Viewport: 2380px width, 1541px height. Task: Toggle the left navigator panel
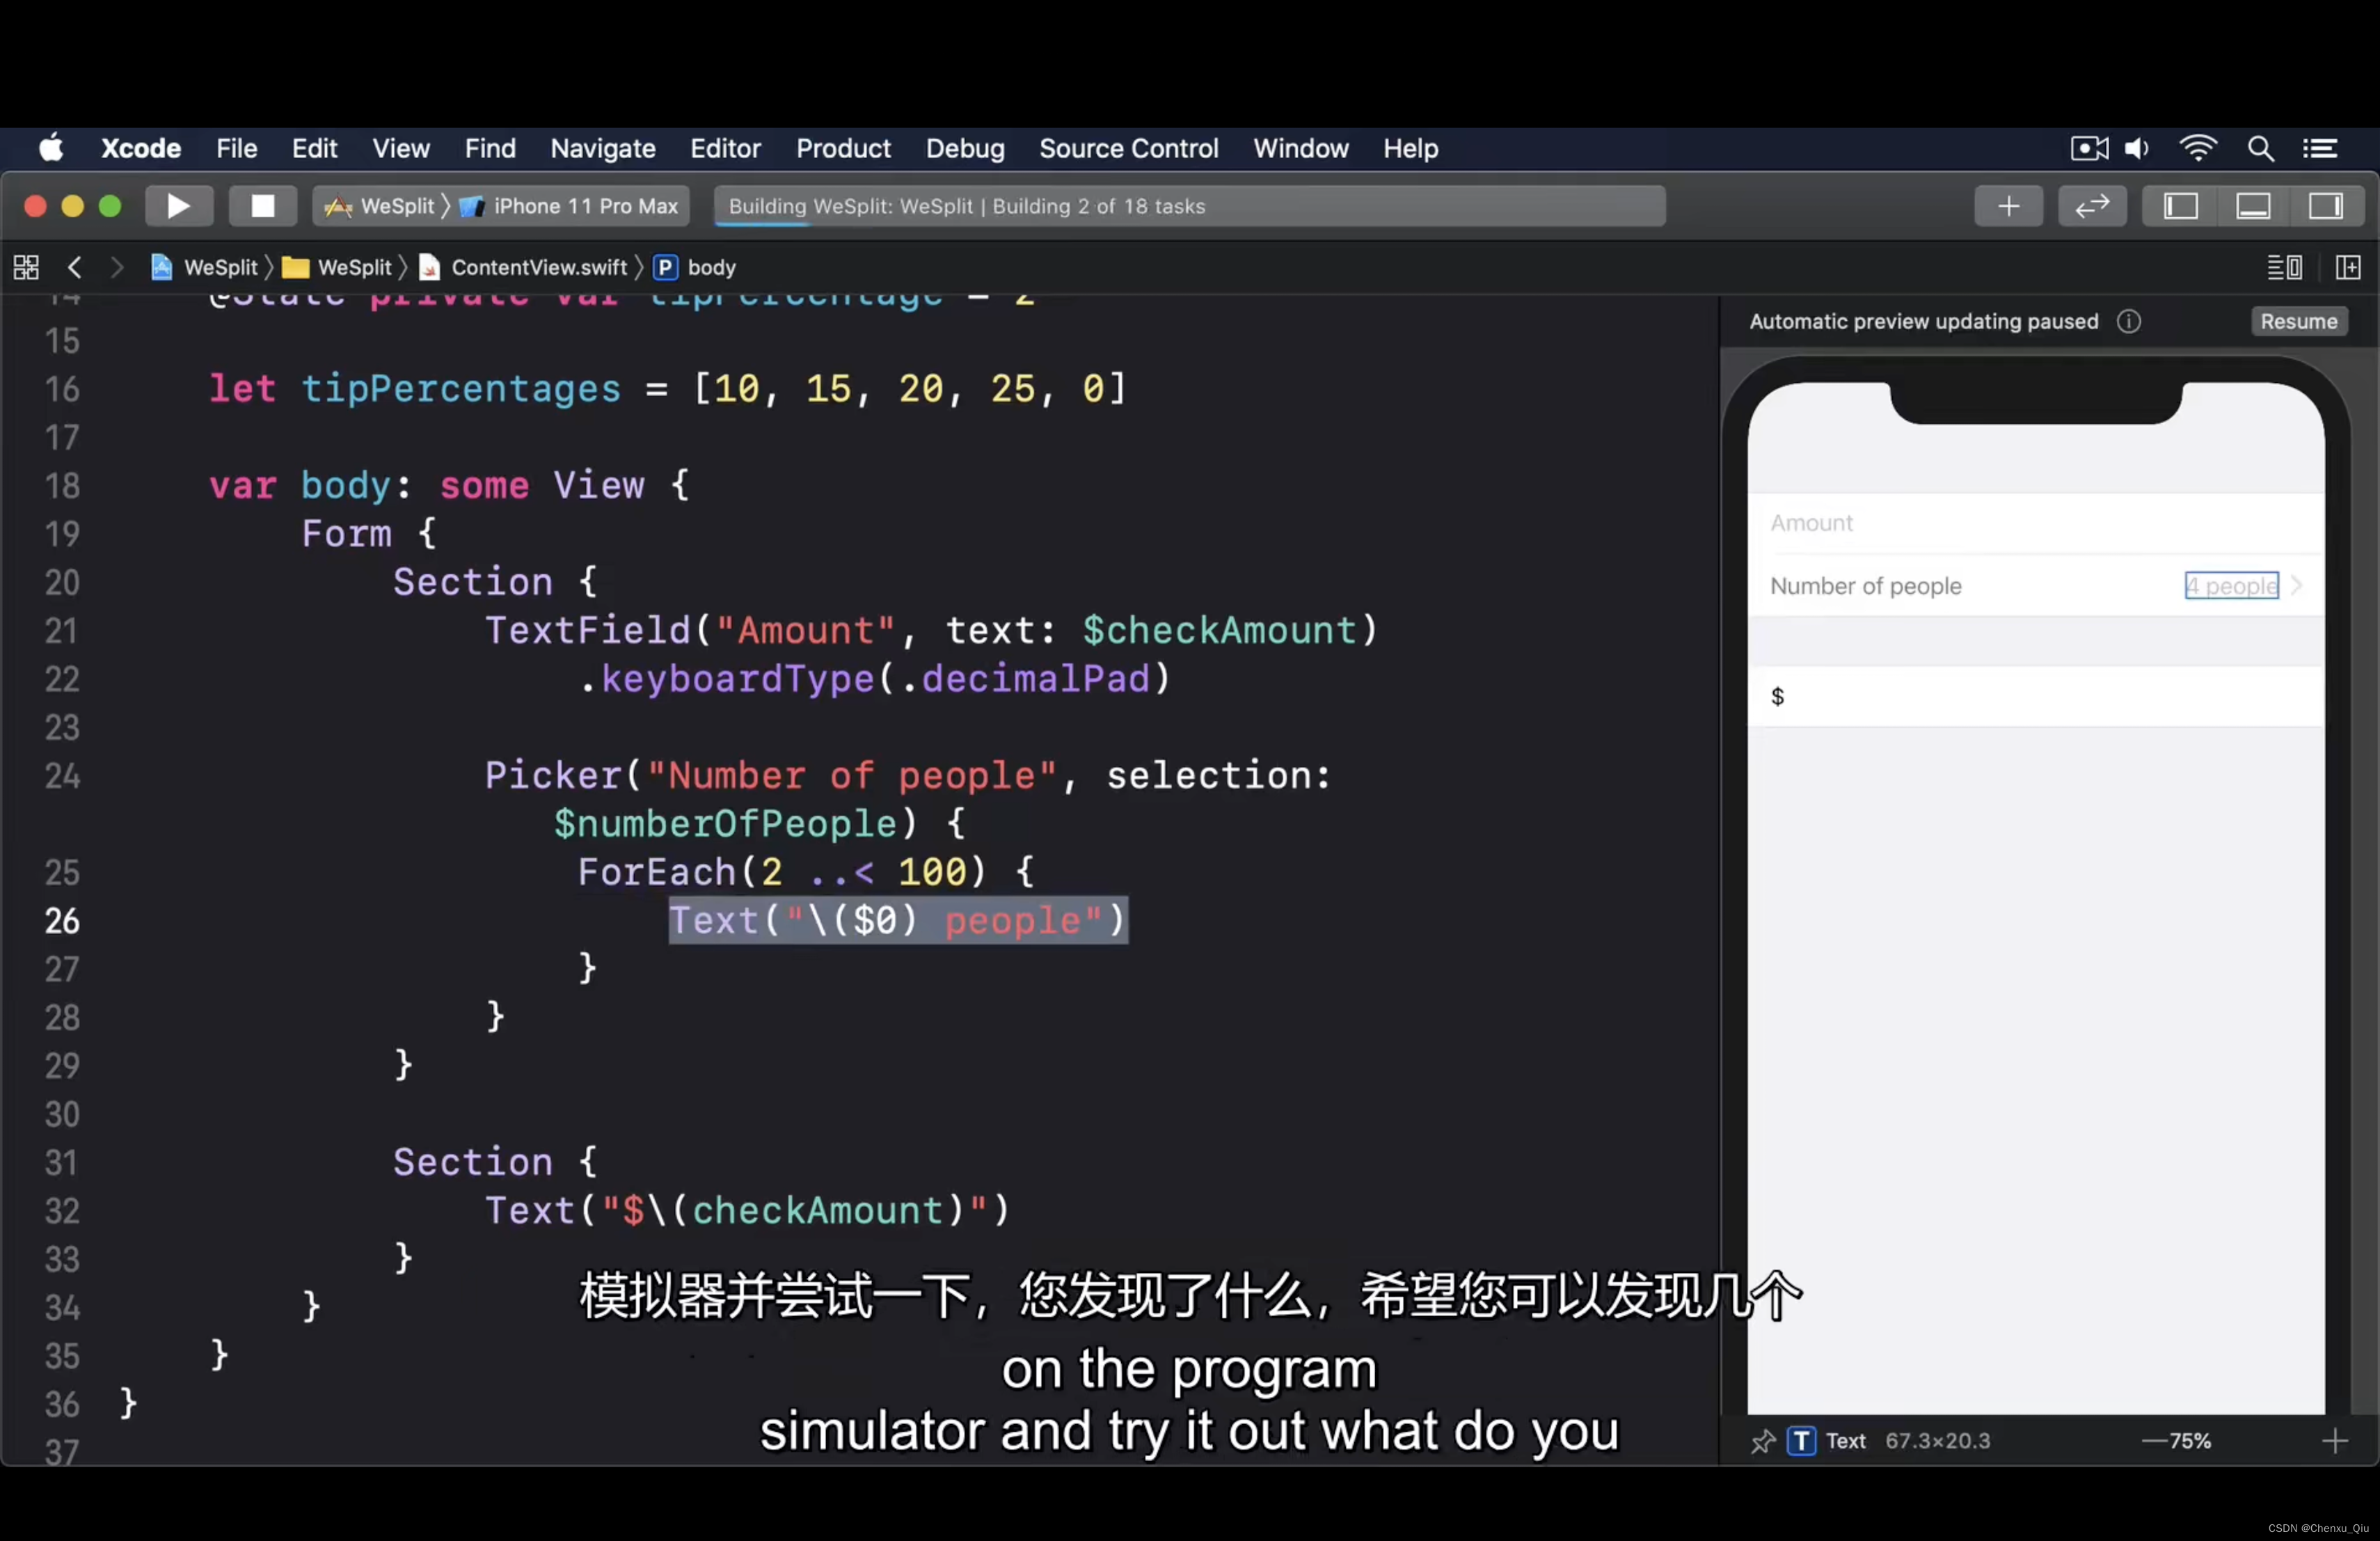(x=2180, y=206)
